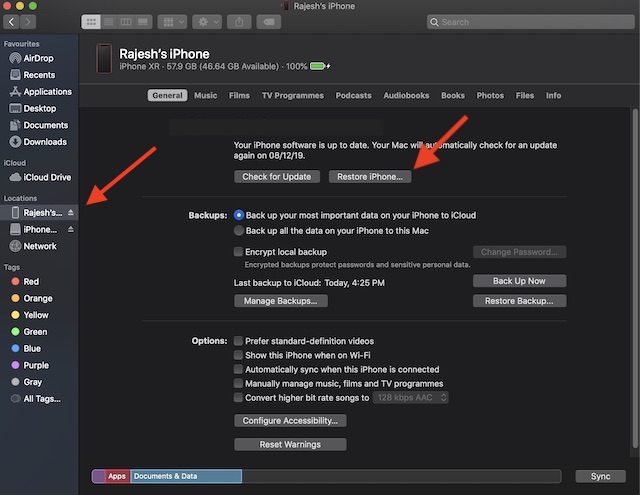Enable automatic sync when iPhone connected
Screen dimensions: 640x495
238,369
